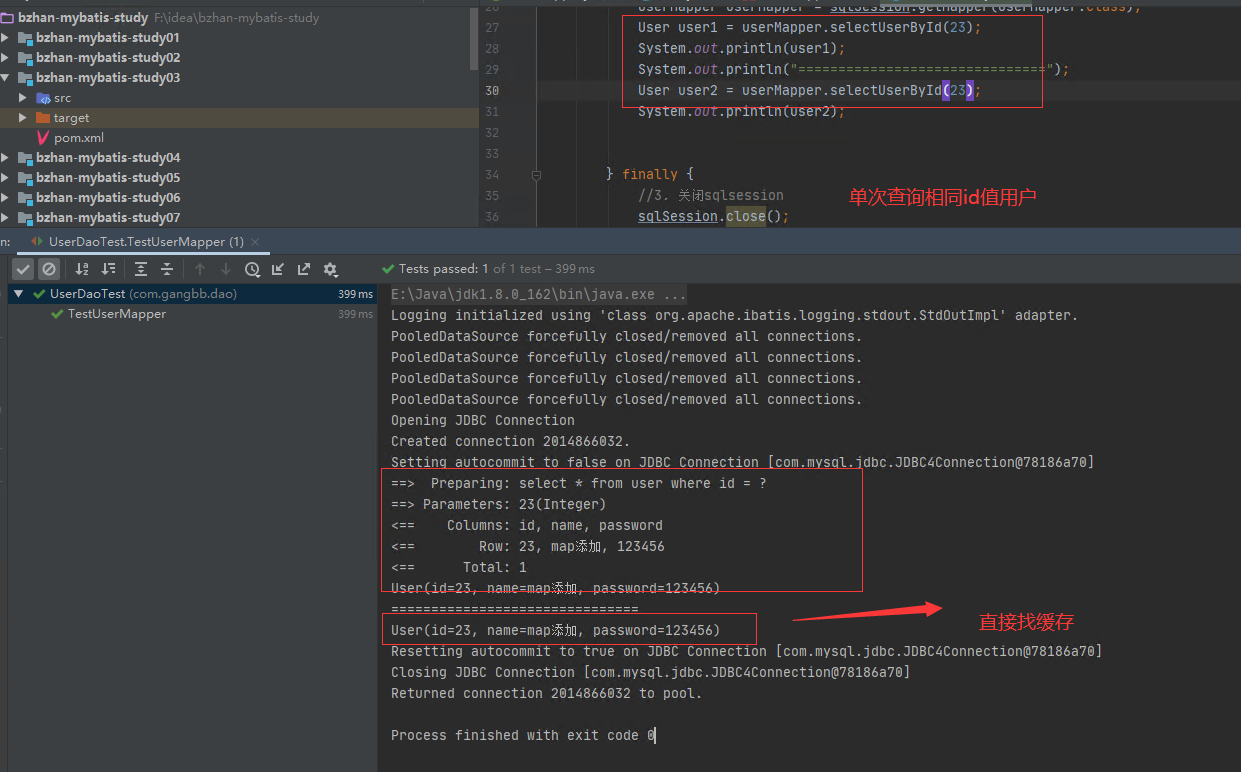Click the green check icon beside TestUserMapper
Image resolution: width=1241 pixels, height=772 pixels.
pyautogui.click(x=57, y=314)
